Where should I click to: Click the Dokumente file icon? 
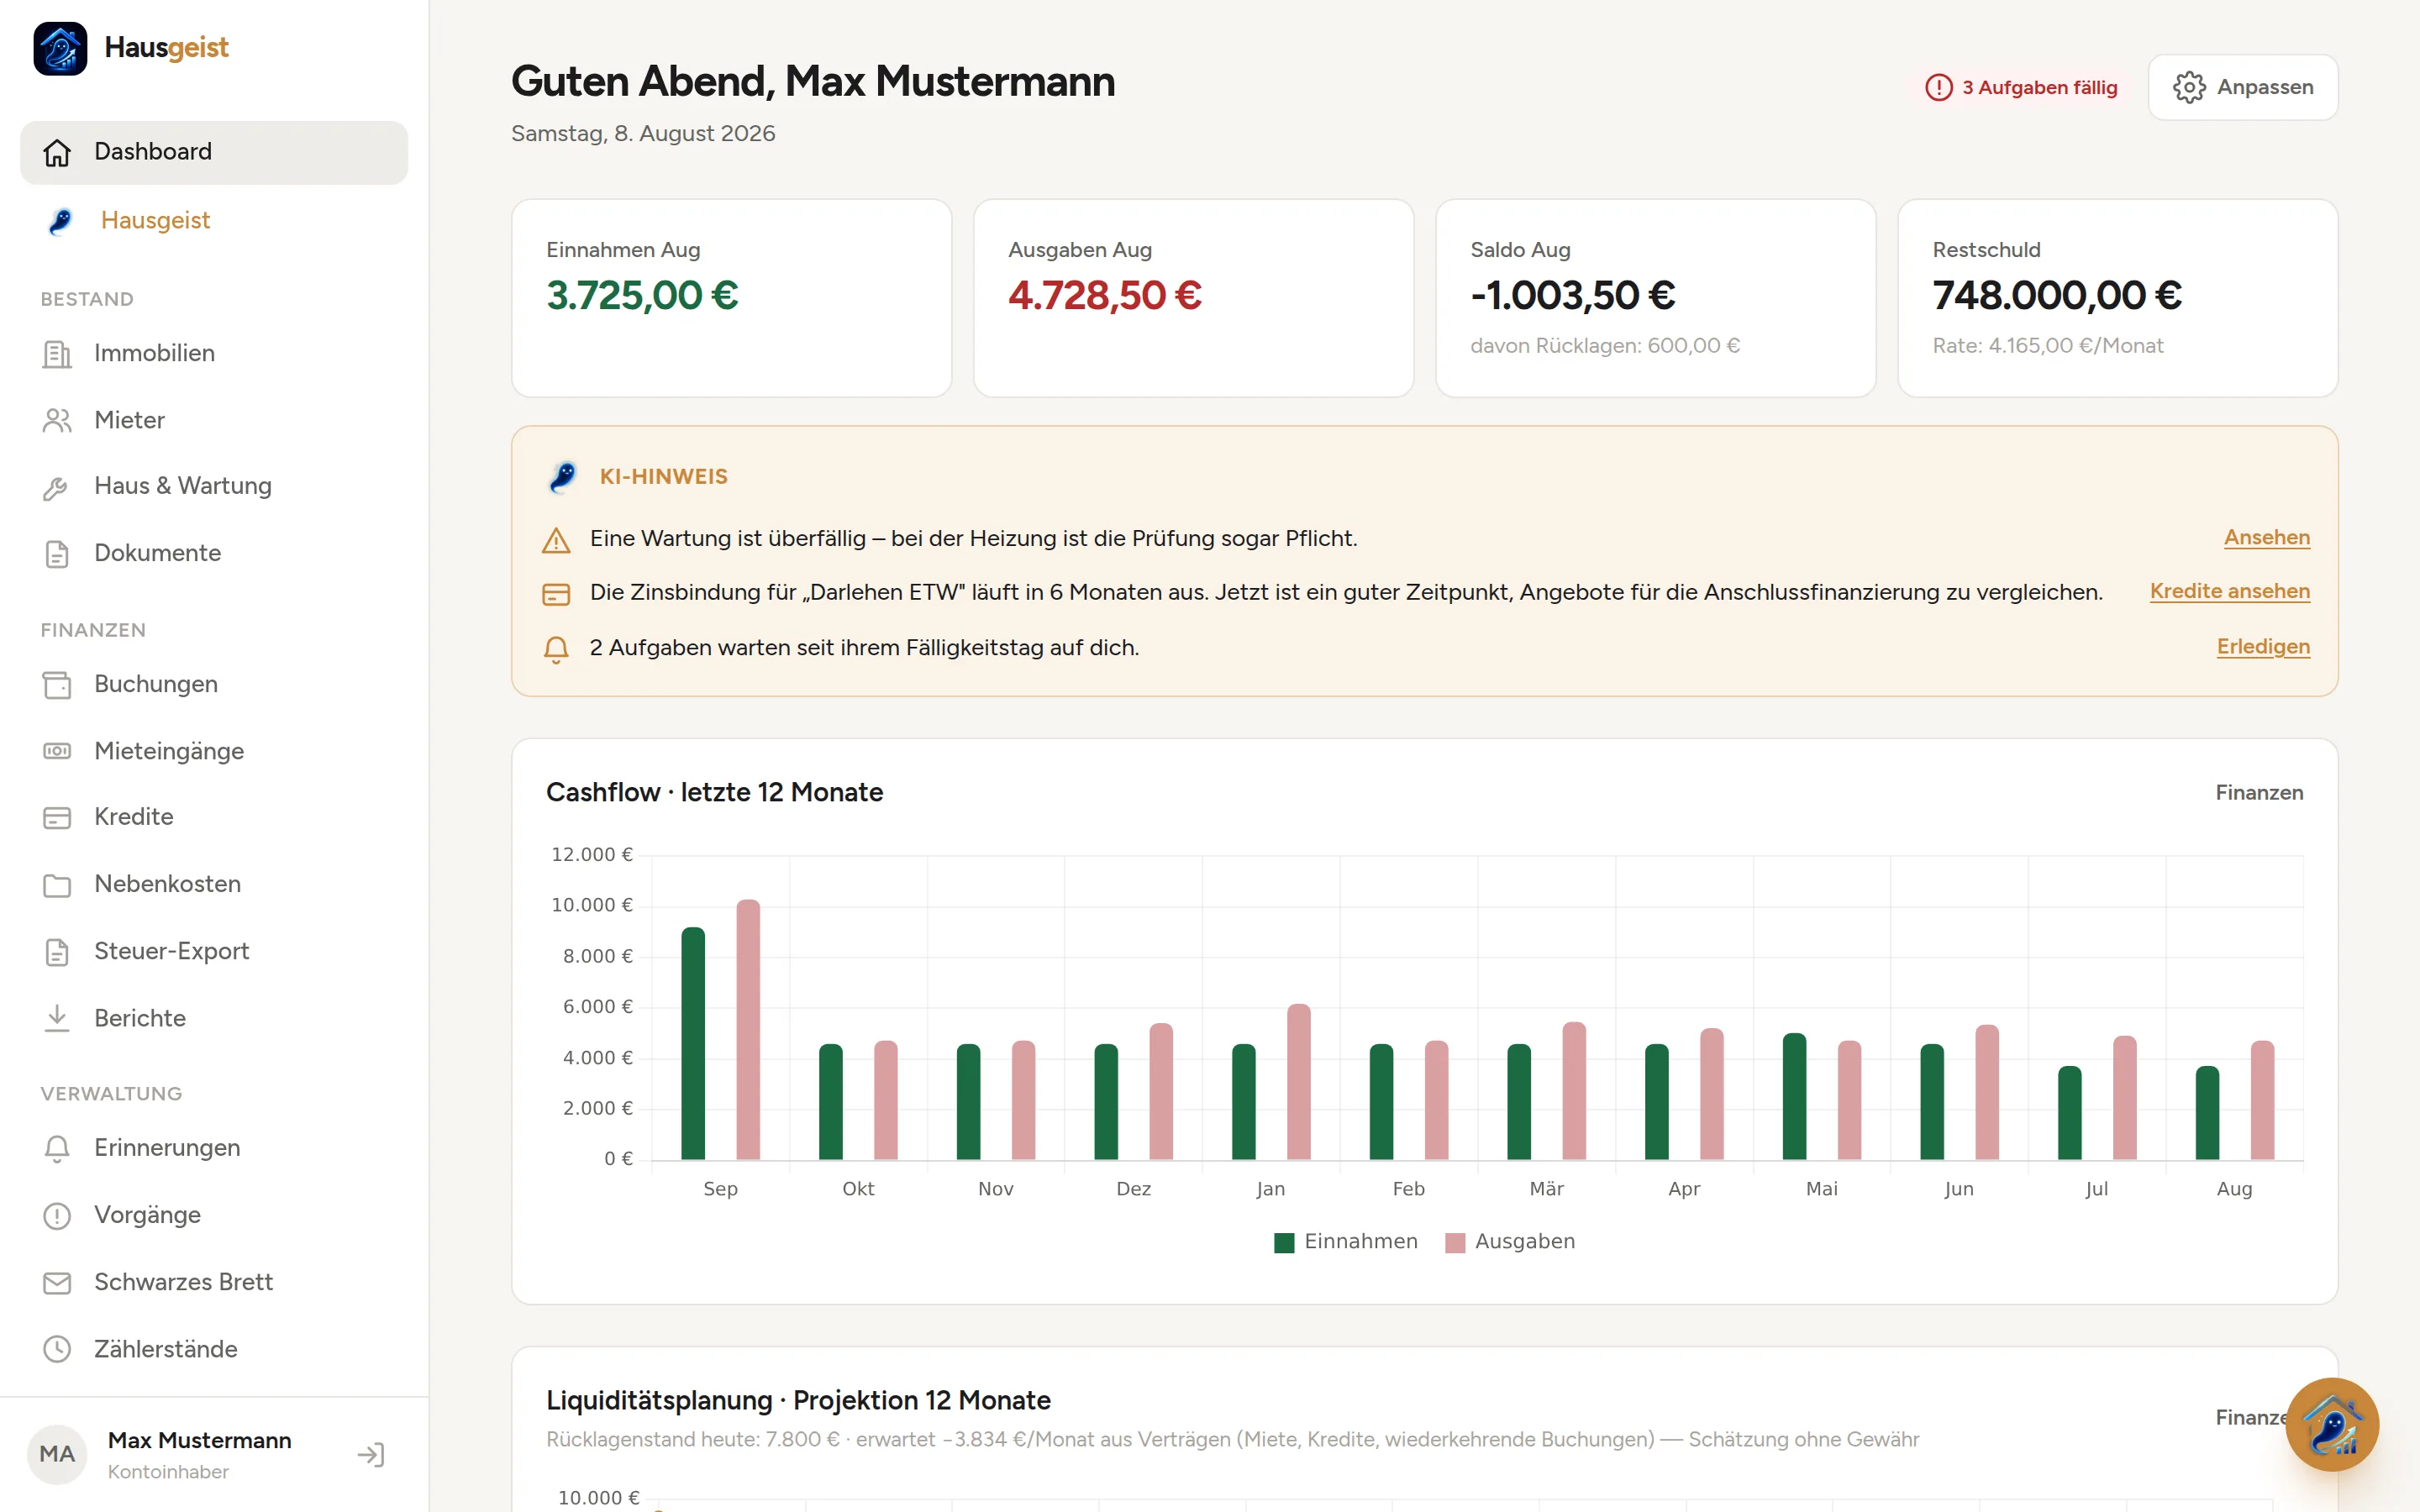click(x=57, y=553)
